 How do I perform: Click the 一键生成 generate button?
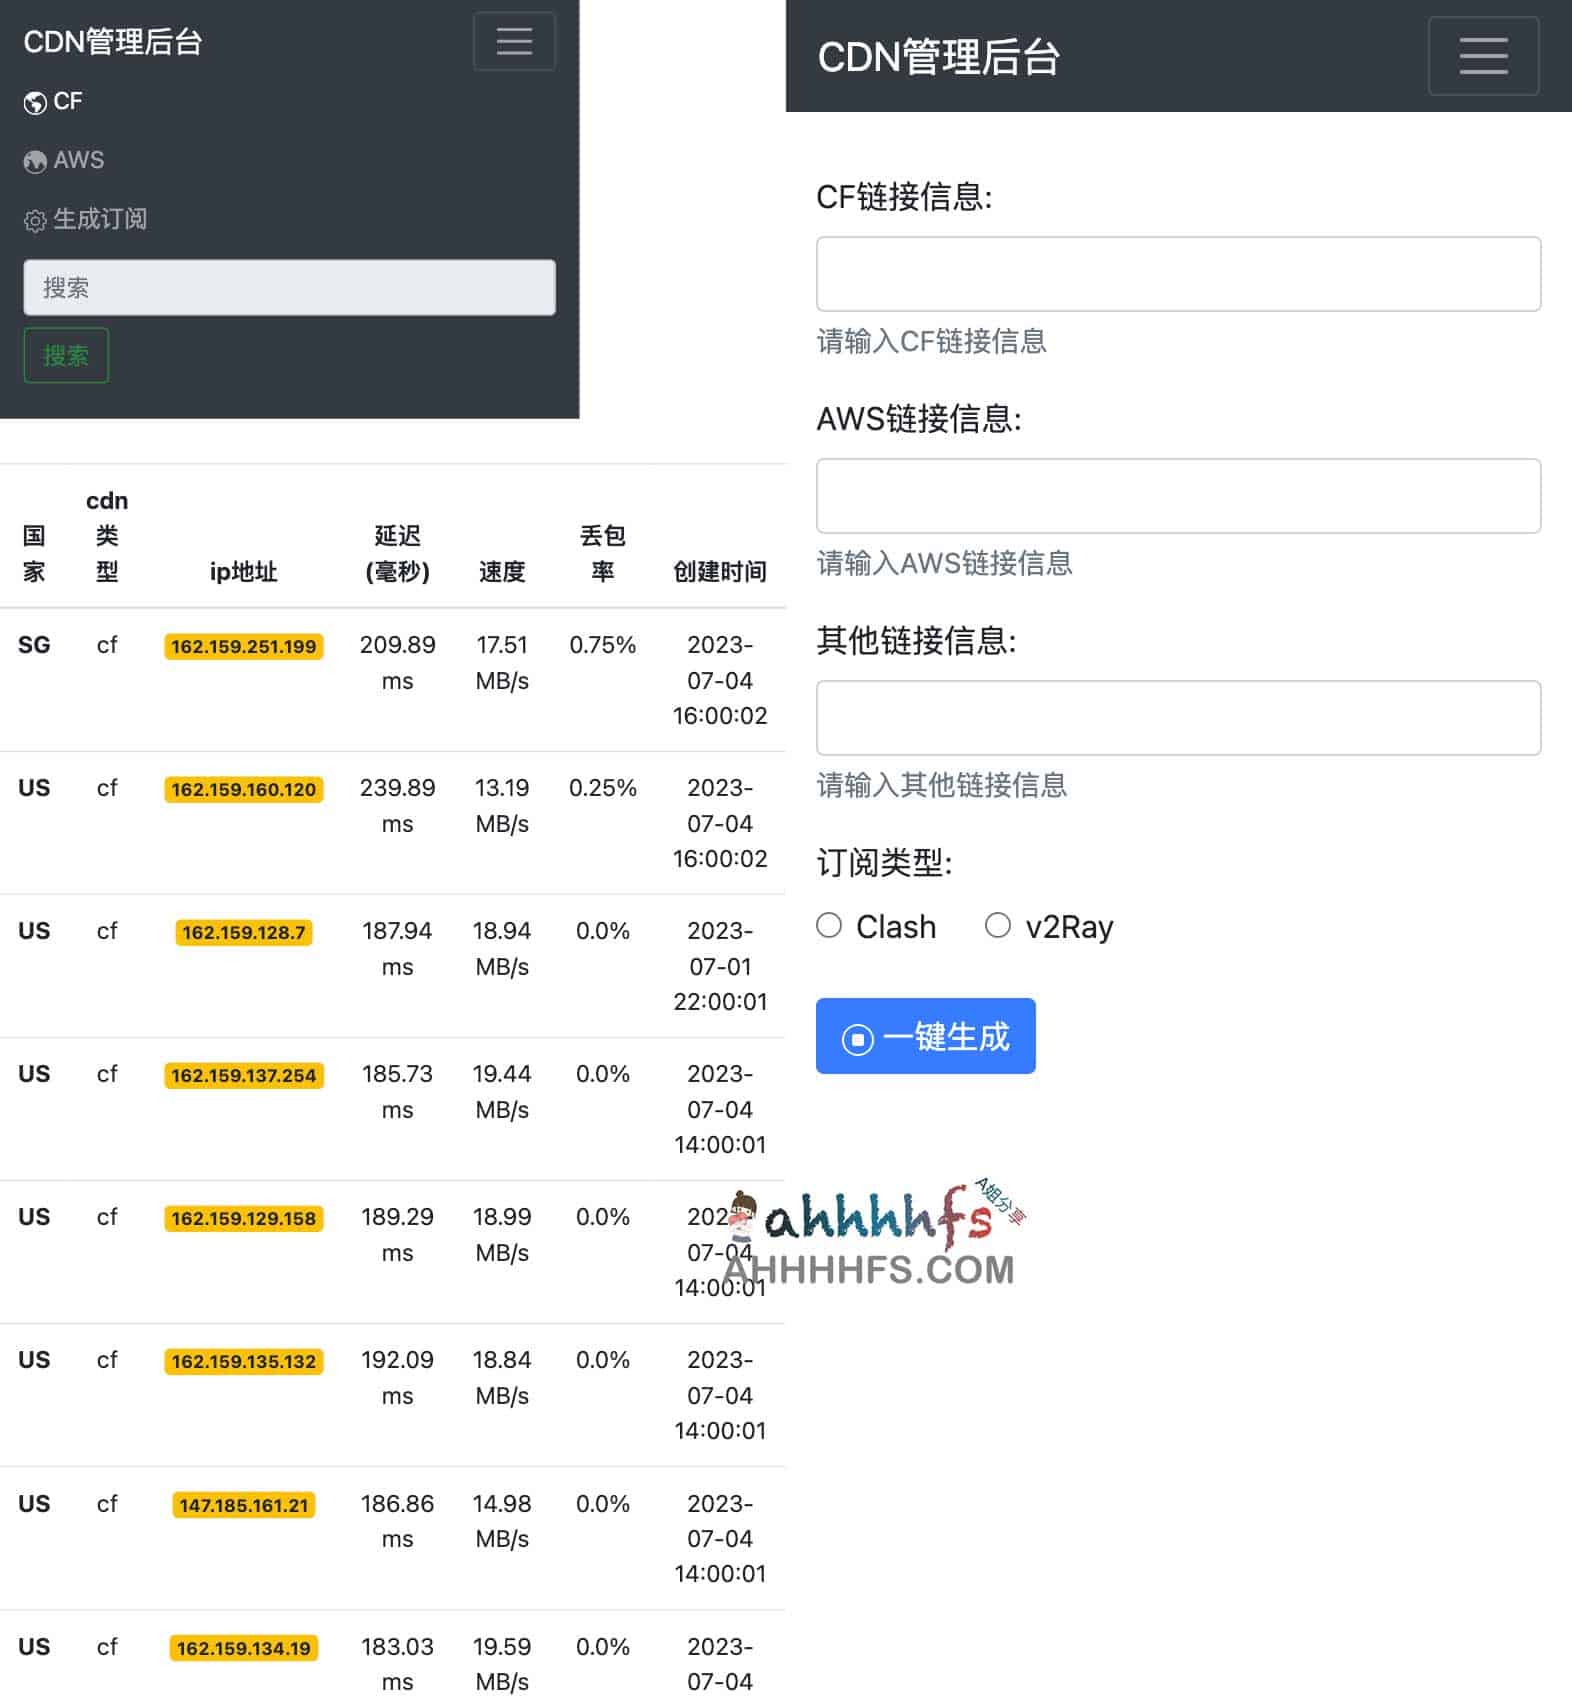925,1036
